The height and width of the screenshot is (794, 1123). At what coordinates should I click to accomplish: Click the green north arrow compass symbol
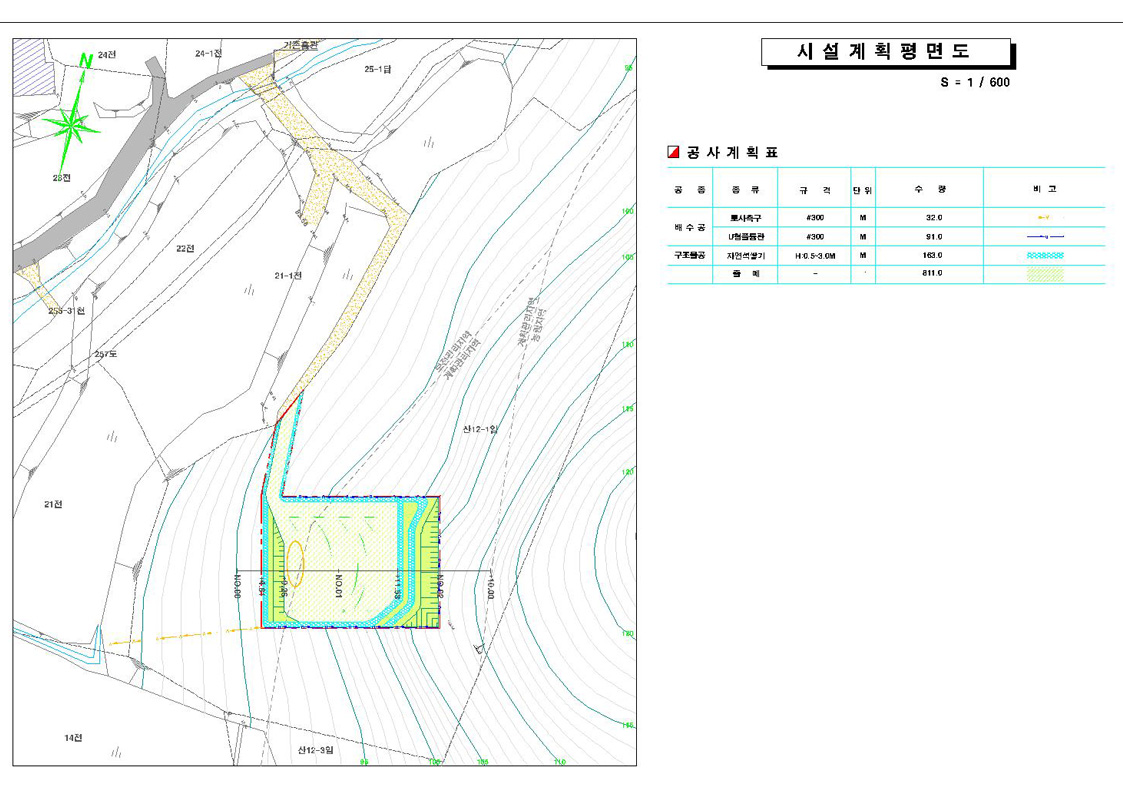tap(72, 124)
